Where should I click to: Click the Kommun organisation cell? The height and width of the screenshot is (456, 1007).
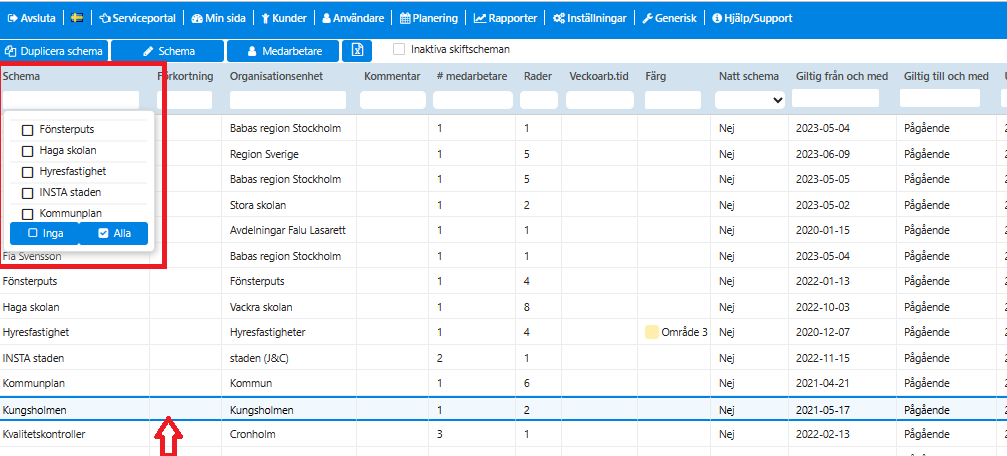click(251, 383)
